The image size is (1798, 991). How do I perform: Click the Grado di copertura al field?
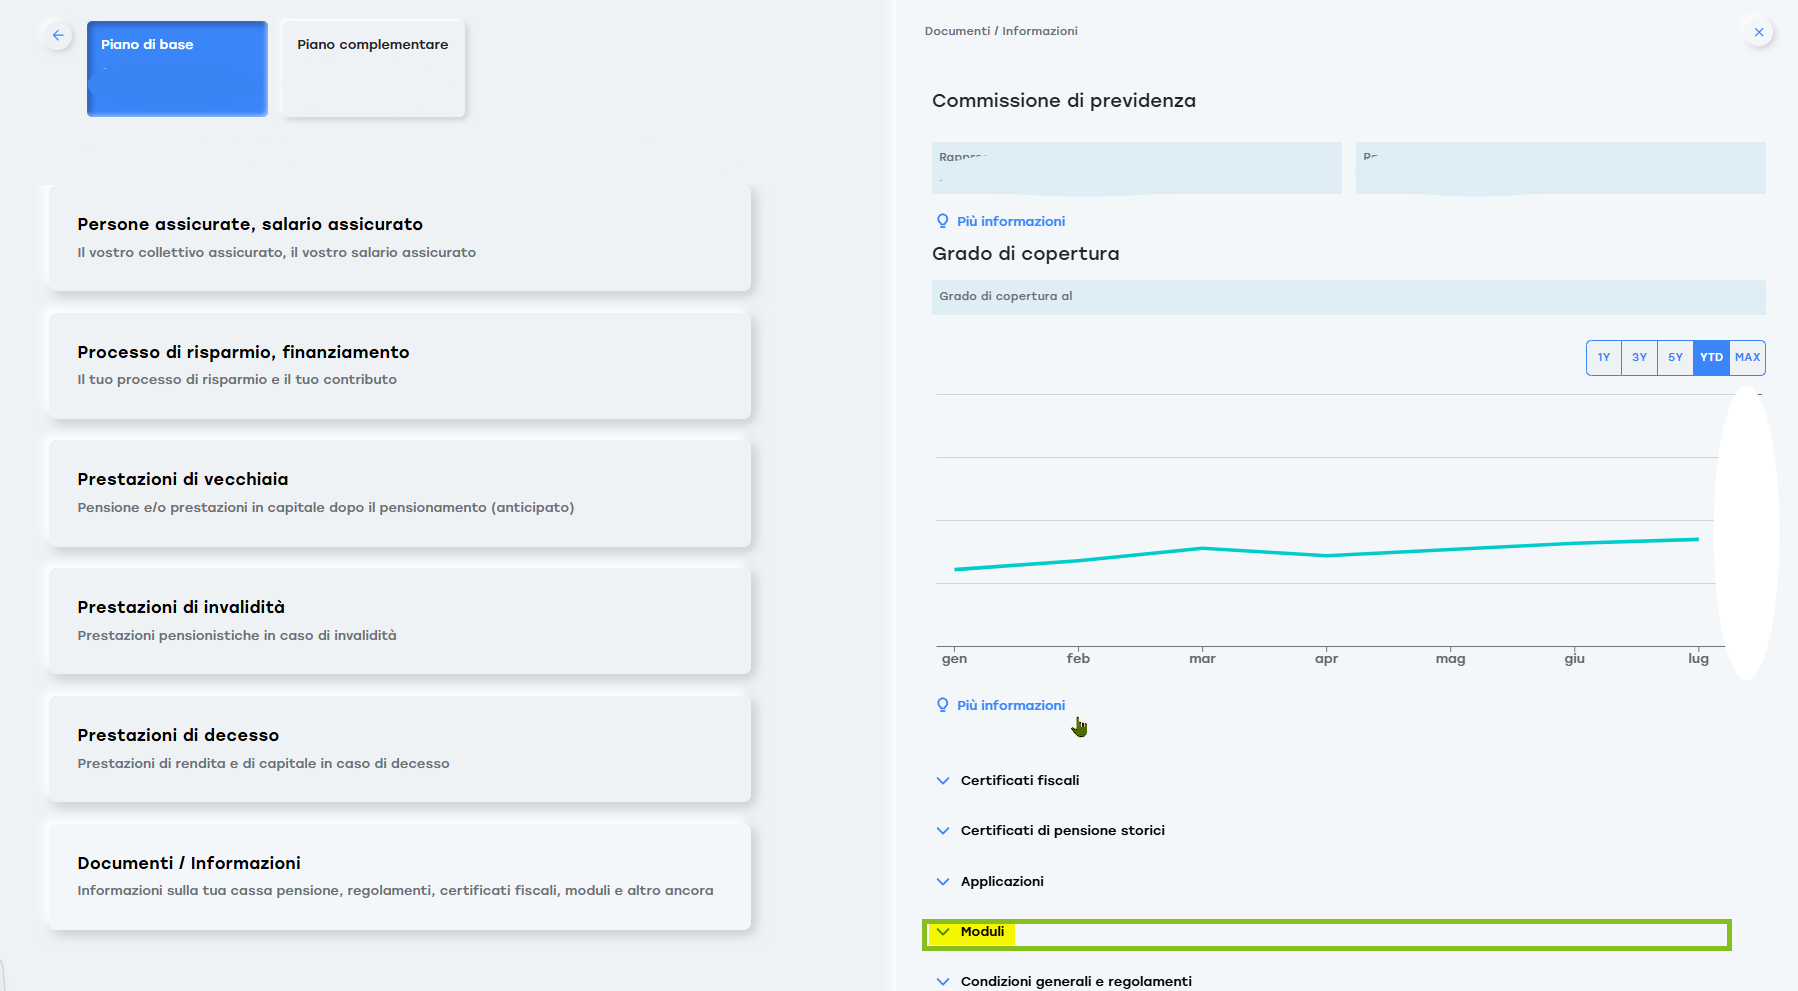click(1347, 297)
